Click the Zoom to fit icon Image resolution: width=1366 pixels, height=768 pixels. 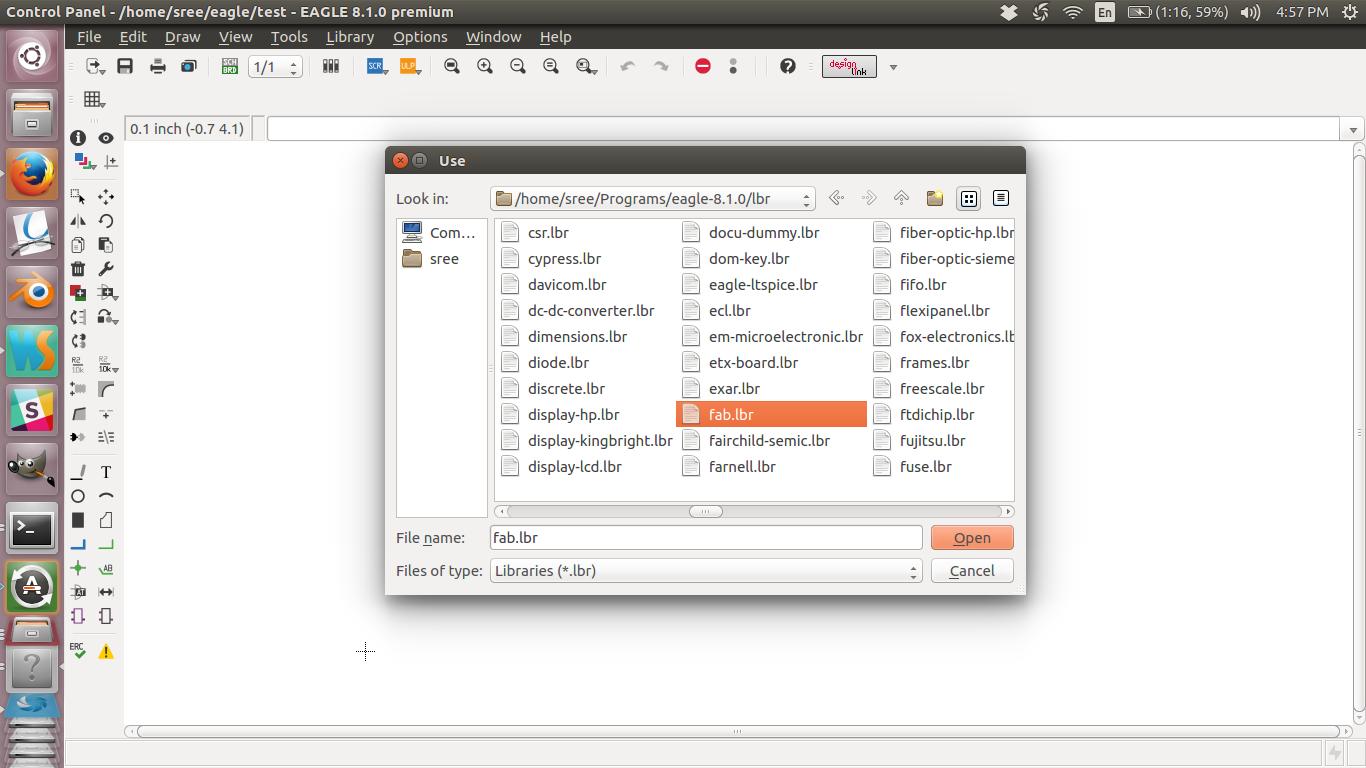pos(452,66)
